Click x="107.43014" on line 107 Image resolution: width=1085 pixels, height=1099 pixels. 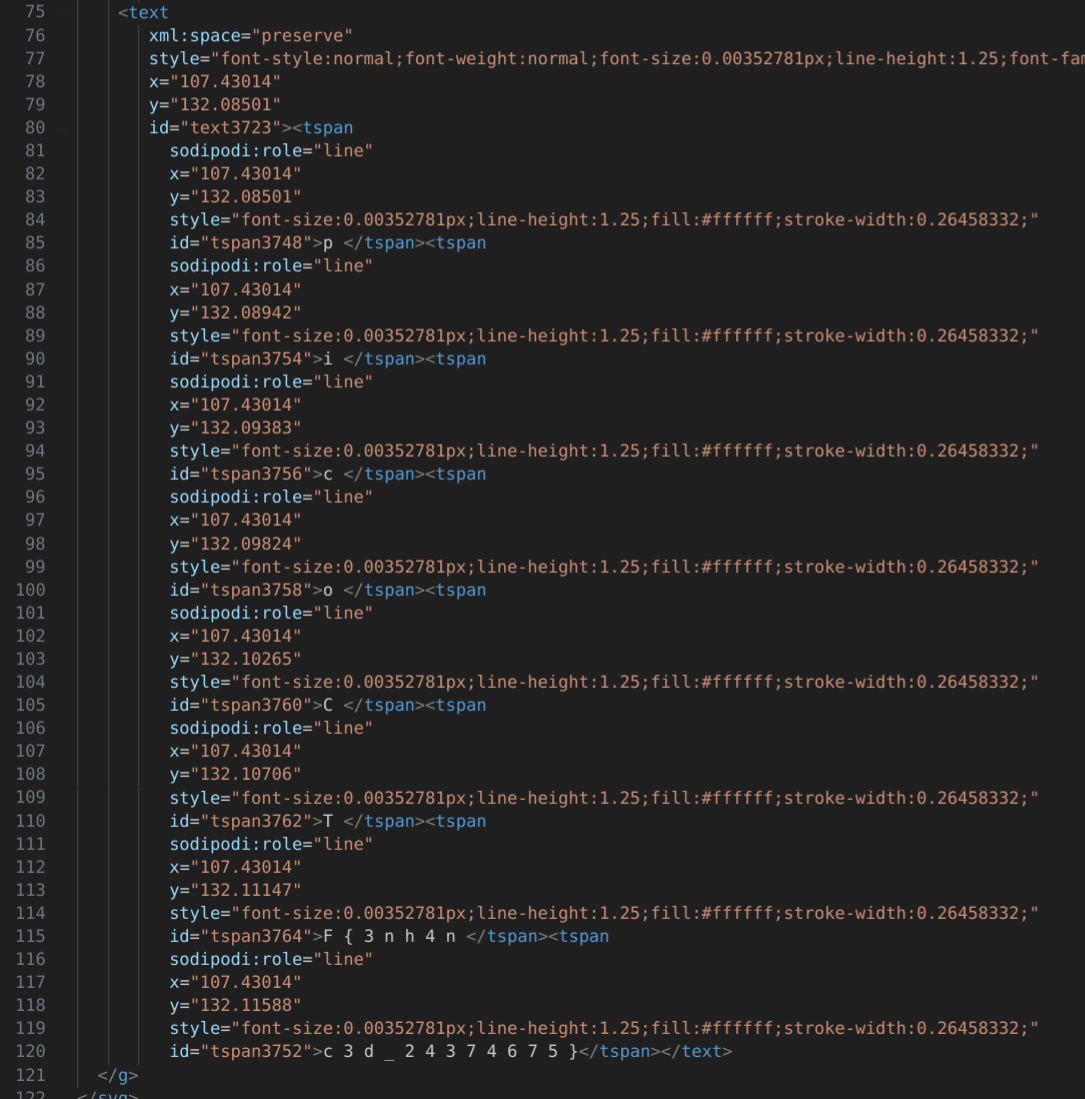235,751
